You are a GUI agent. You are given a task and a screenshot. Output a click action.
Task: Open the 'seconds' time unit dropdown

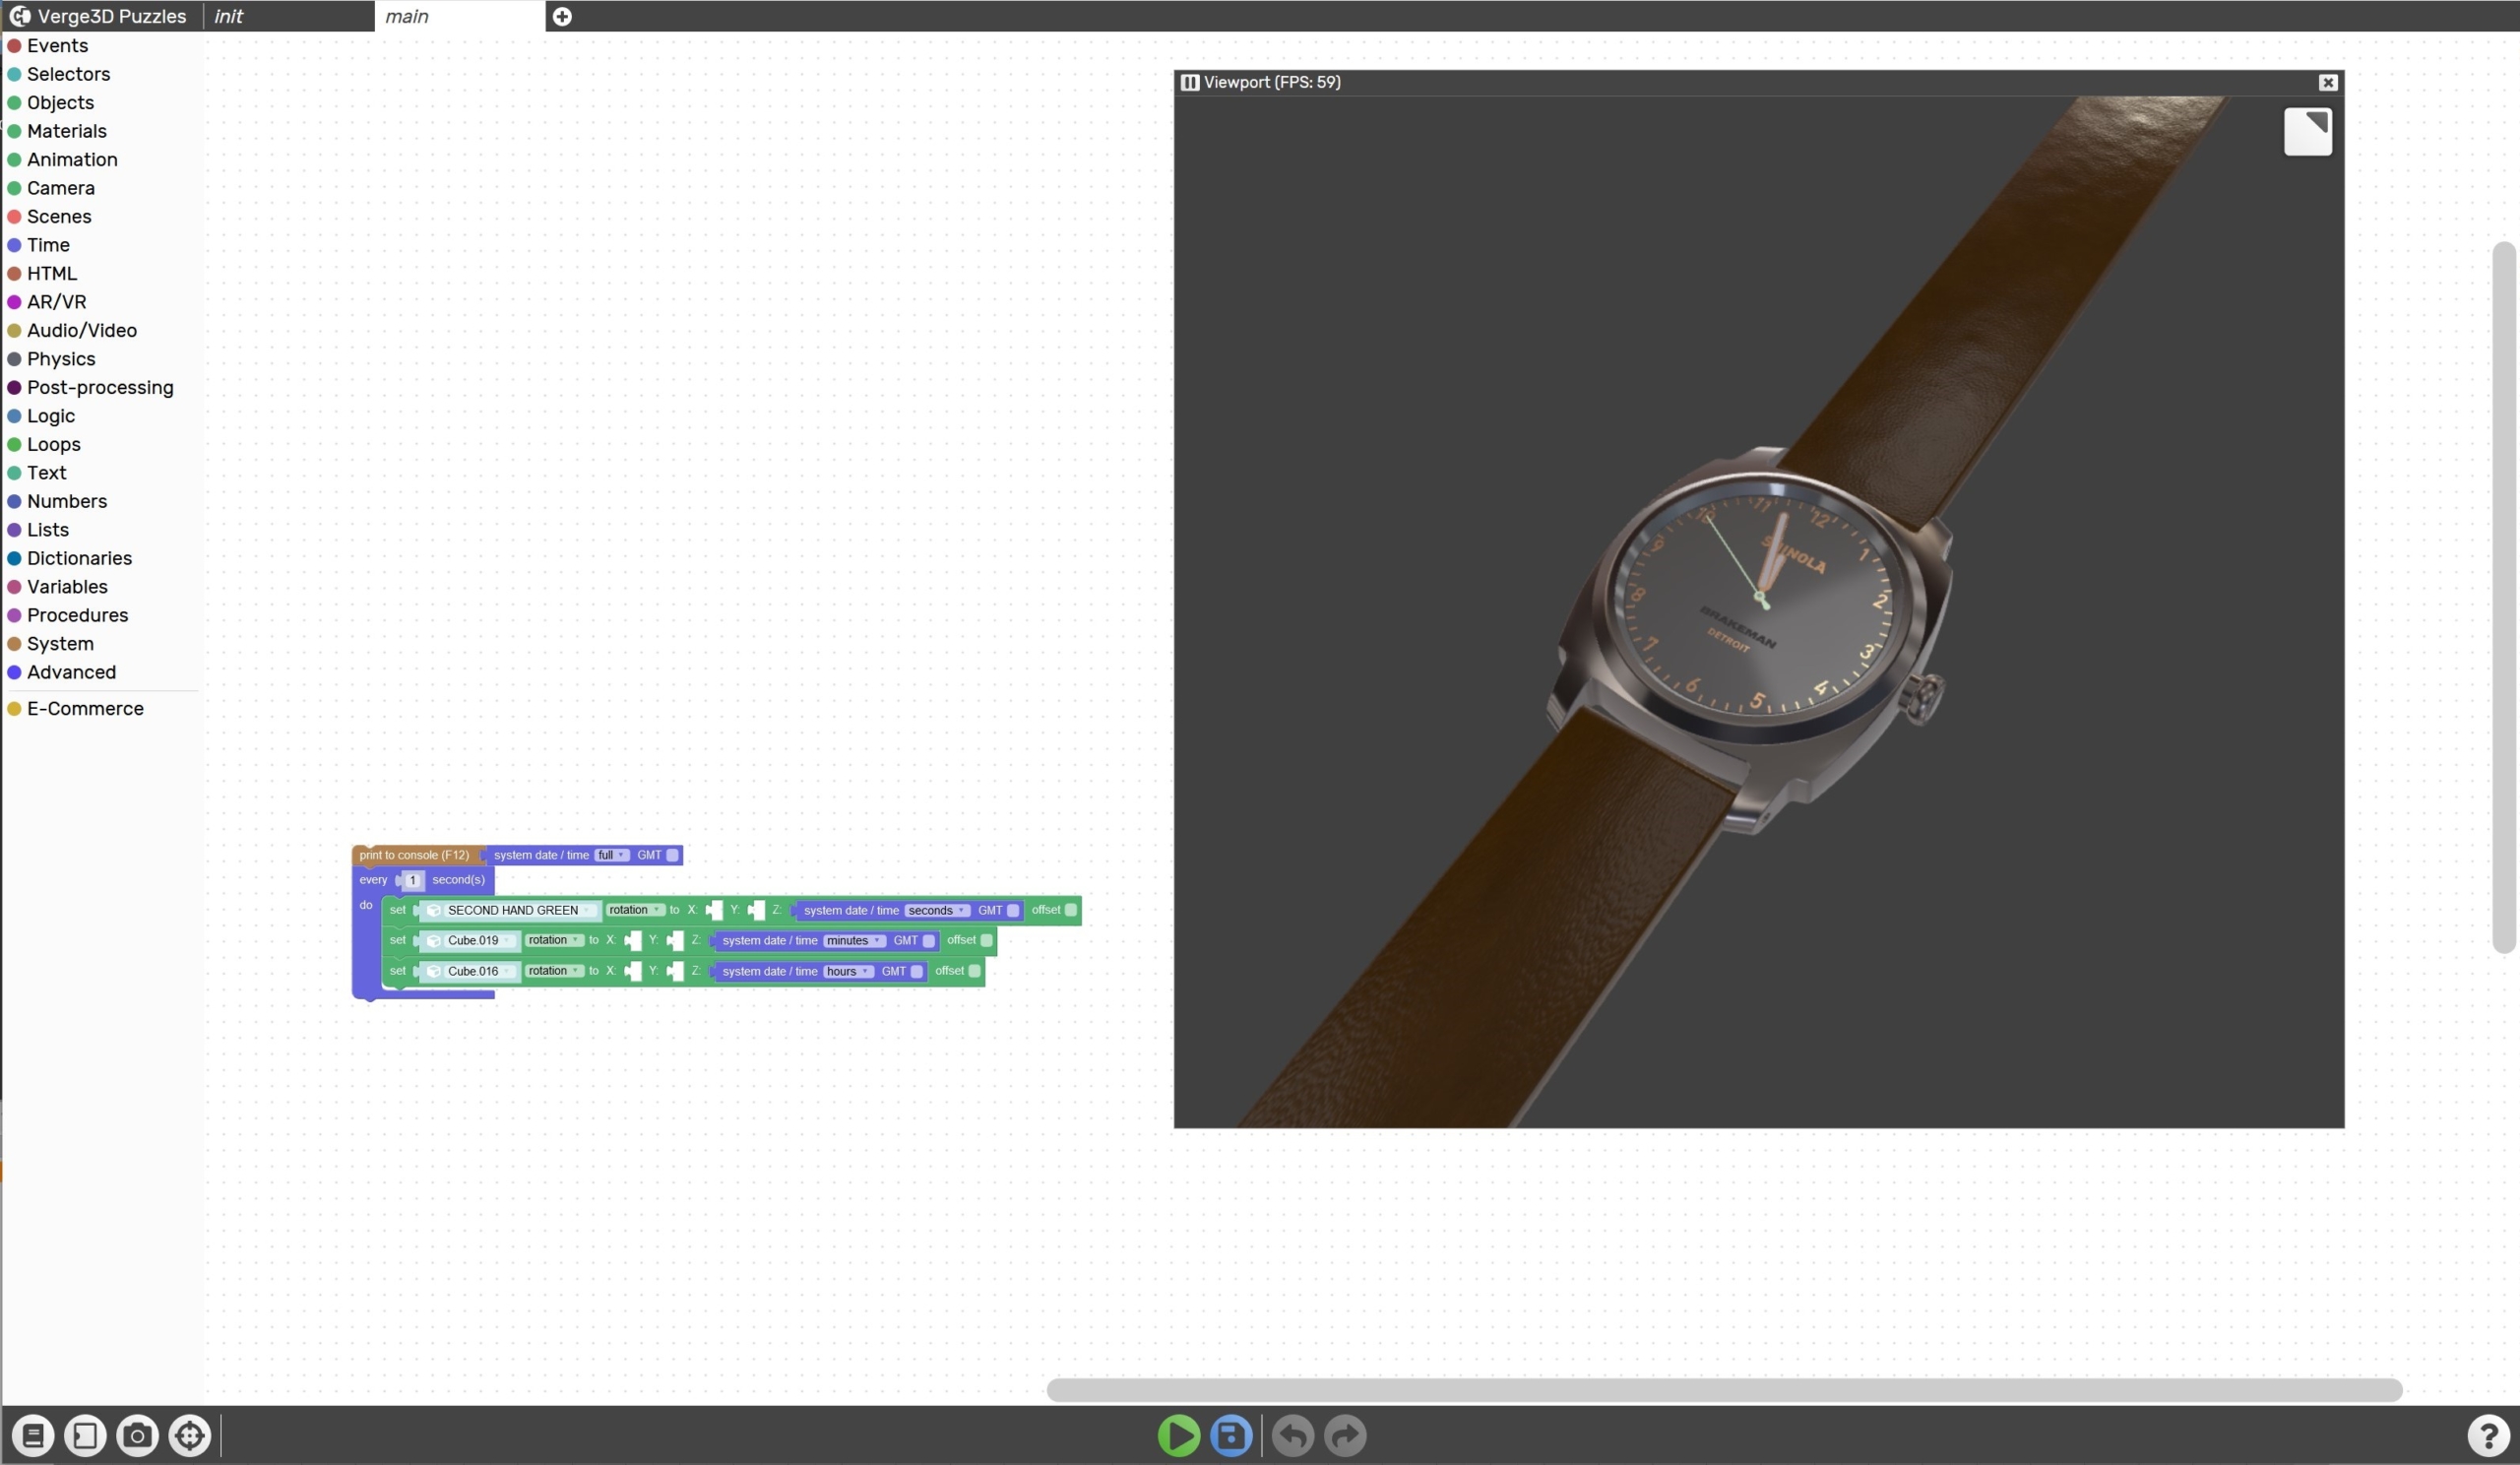(936, 910)
